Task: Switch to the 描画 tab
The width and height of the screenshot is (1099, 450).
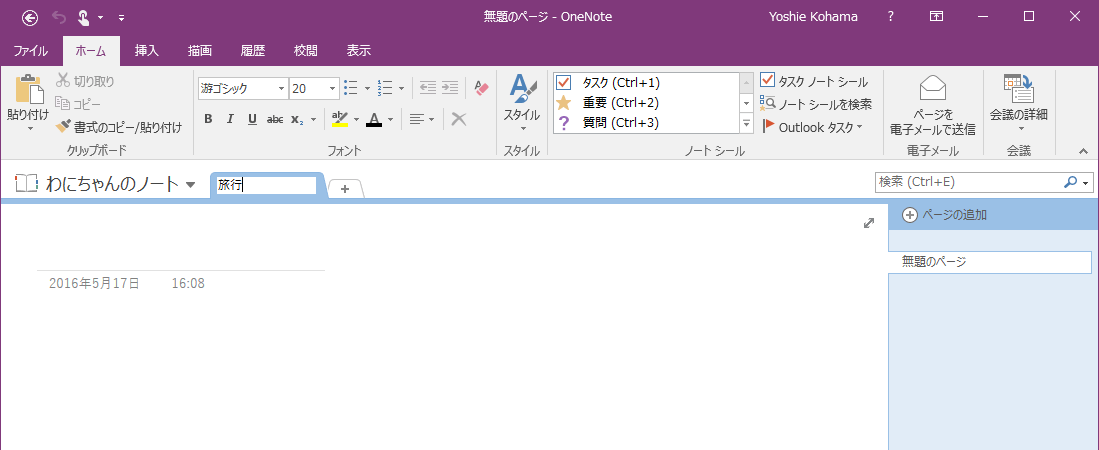Action: pyautogui.click(x=200, y=50)
